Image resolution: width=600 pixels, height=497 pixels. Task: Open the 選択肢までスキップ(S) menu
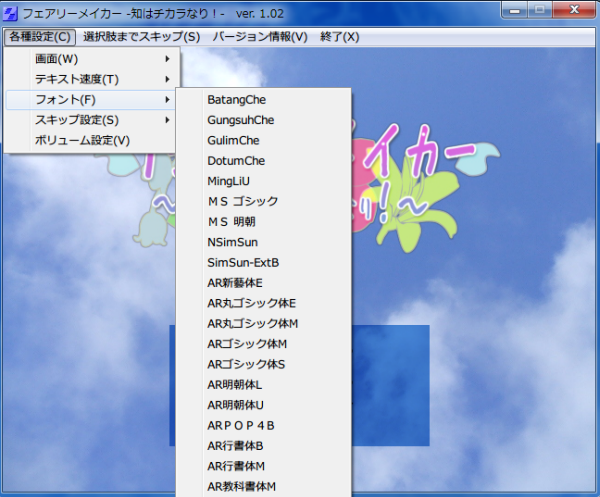click(x=141, y=37)
